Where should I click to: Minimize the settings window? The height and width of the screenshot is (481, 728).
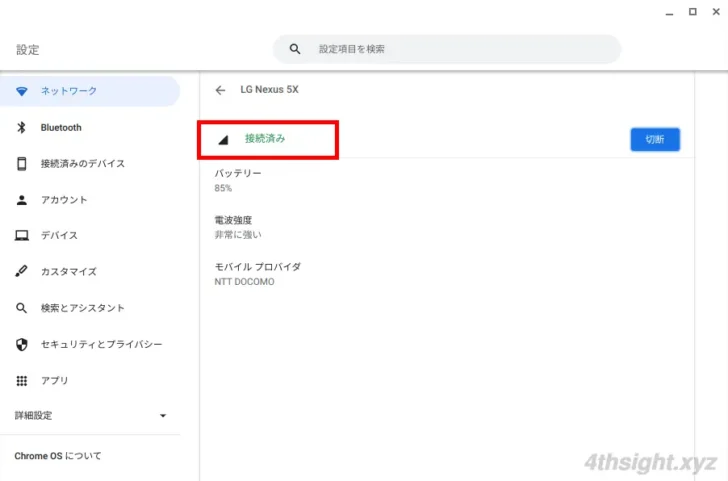[x=669, y=13]
